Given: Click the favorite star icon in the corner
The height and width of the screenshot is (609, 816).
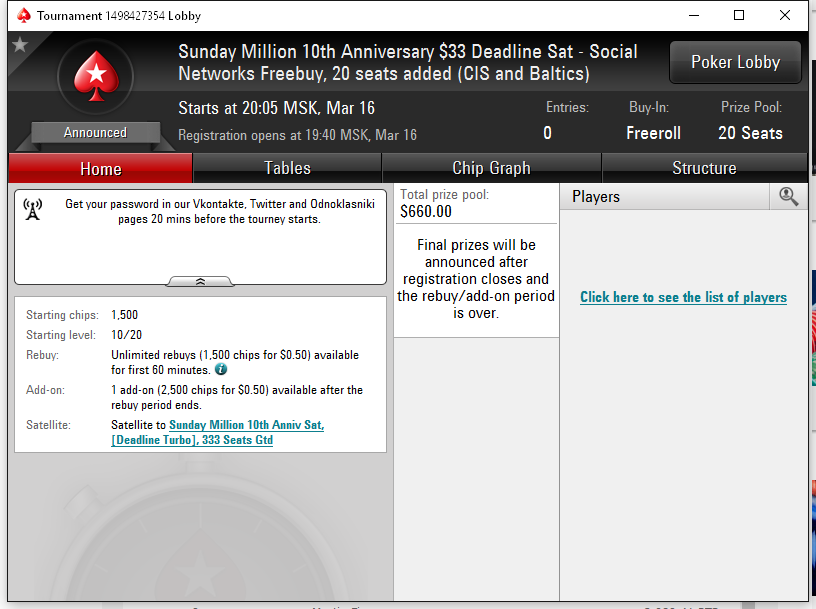Looking at the screenshot, I should (20, 45).
